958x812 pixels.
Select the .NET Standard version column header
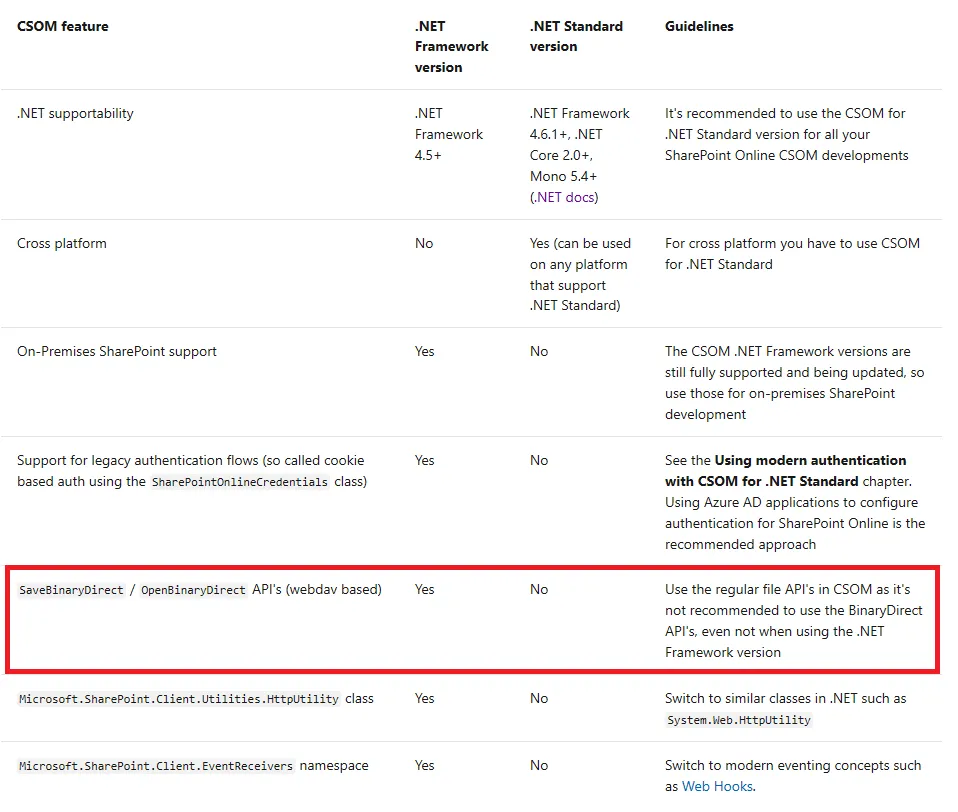point(576,36)
